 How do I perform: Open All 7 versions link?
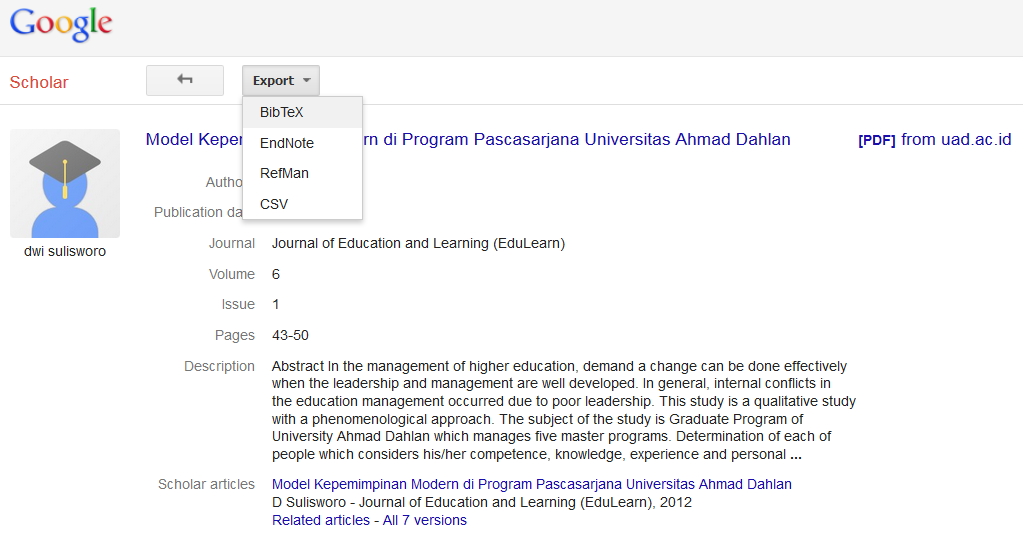tap(425, 520)
